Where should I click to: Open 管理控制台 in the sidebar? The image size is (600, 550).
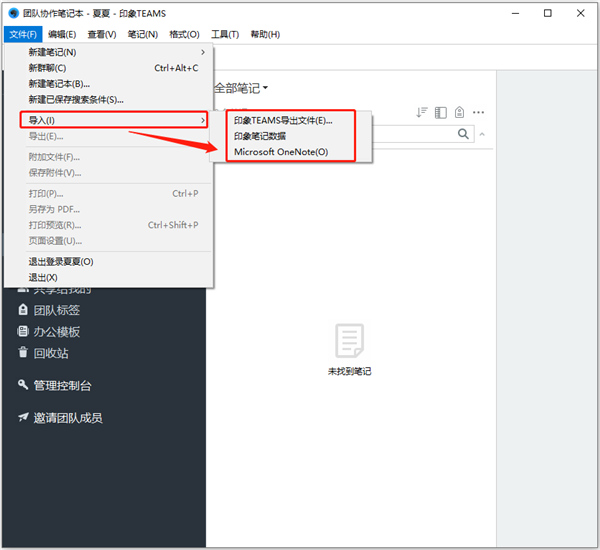coord(62,385)
